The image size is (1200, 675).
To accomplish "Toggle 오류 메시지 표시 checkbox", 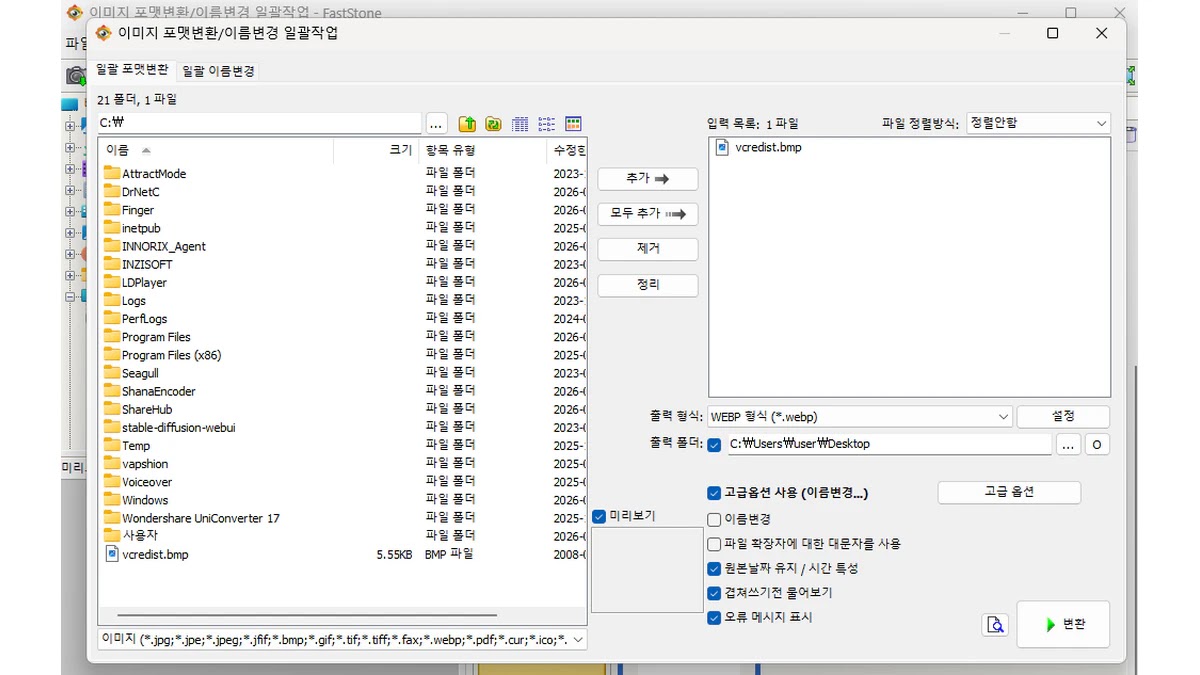I will point(714,618).
